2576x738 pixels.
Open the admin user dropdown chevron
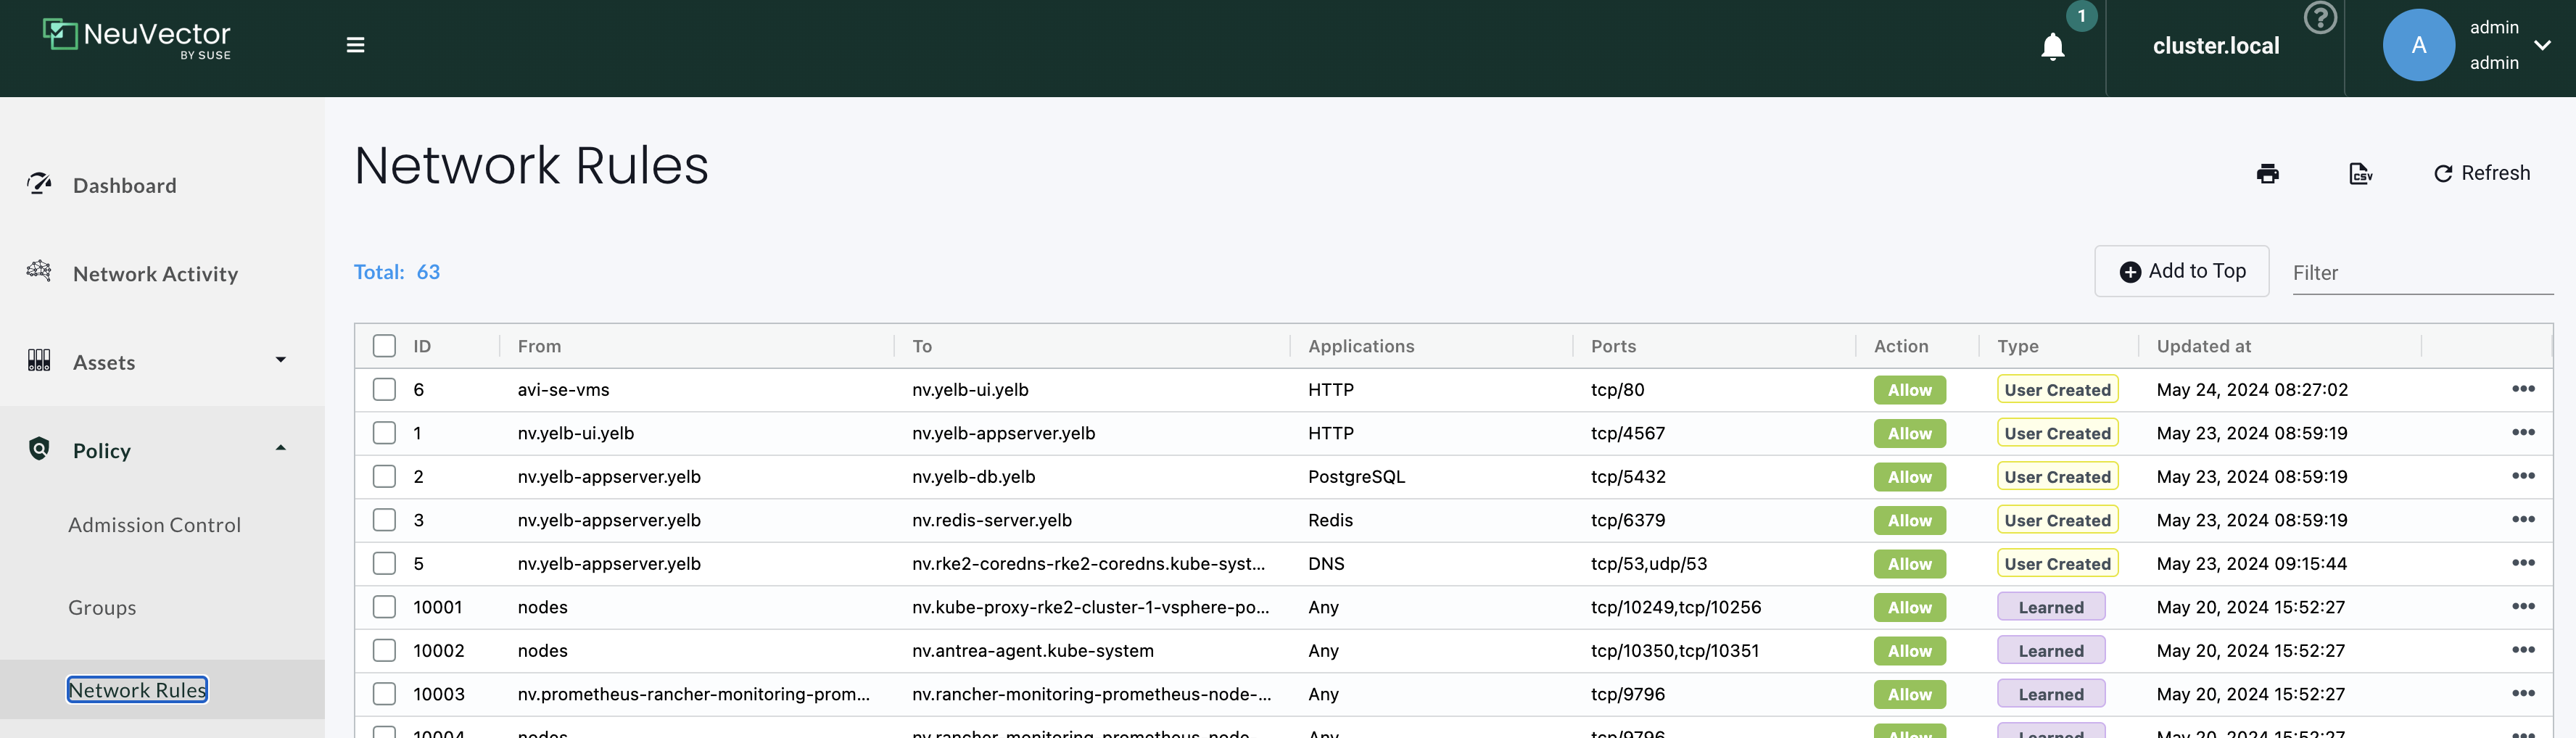[2542, 45]
